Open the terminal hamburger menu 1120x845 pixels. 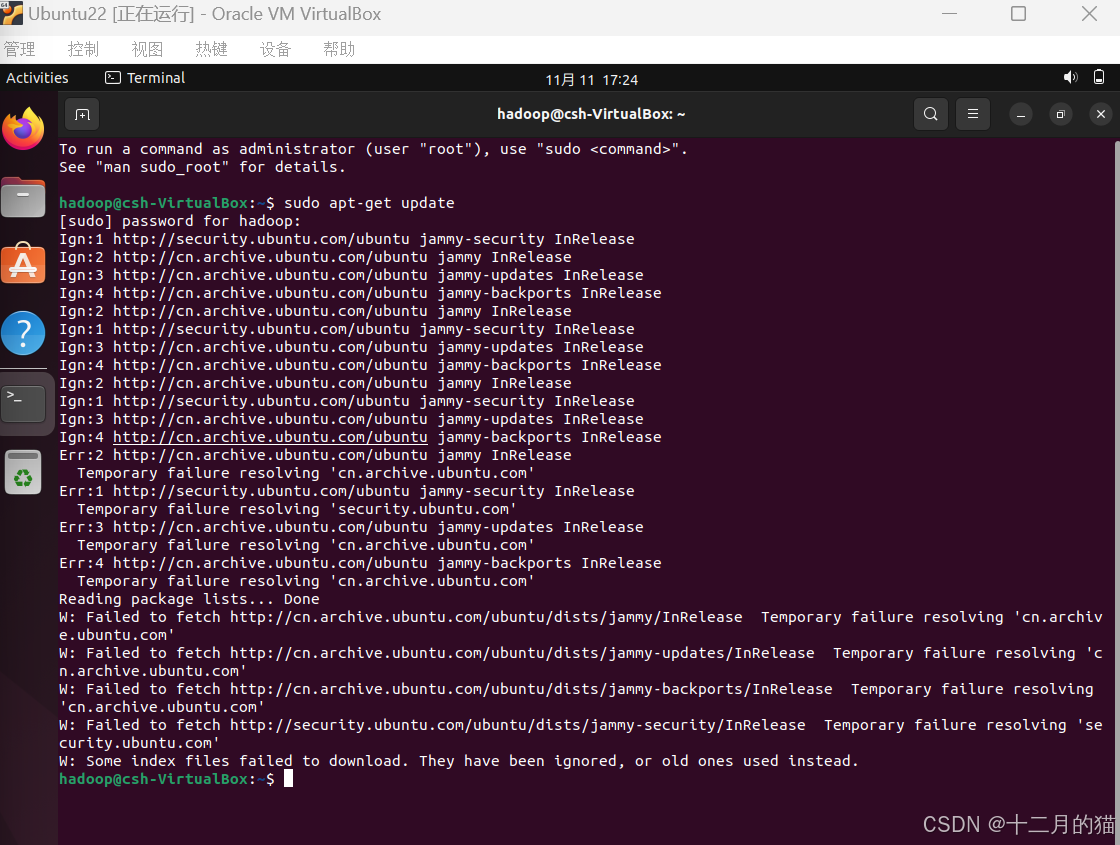pyautogui.click(x=972, y=114)
